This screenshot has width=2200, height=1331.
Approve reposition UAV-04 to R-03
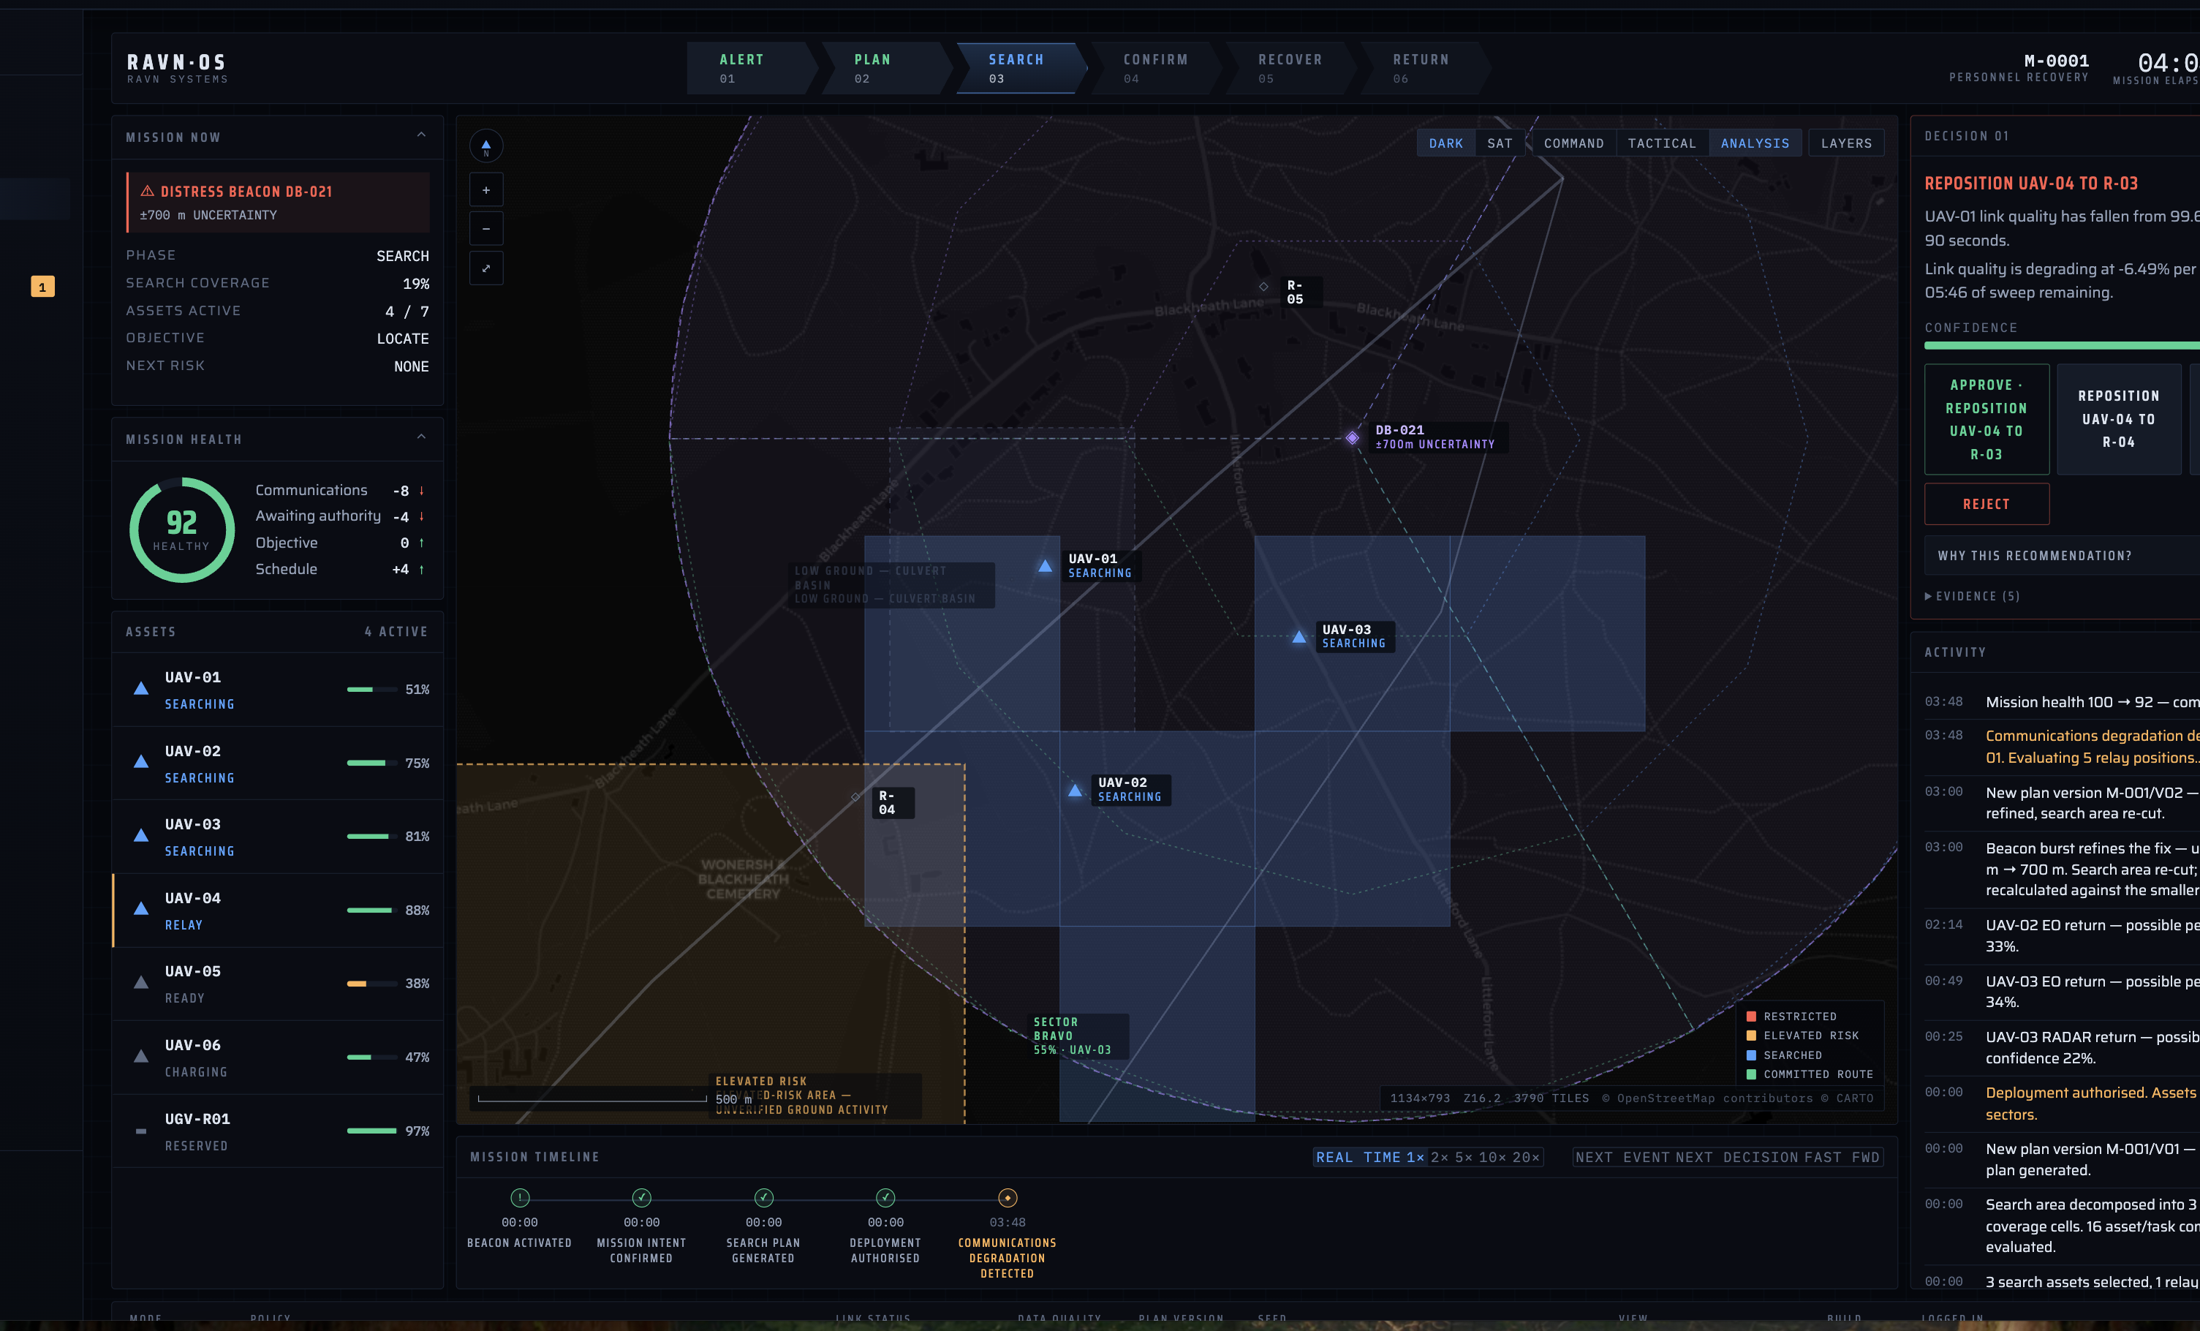click(x=1986, y=419)
